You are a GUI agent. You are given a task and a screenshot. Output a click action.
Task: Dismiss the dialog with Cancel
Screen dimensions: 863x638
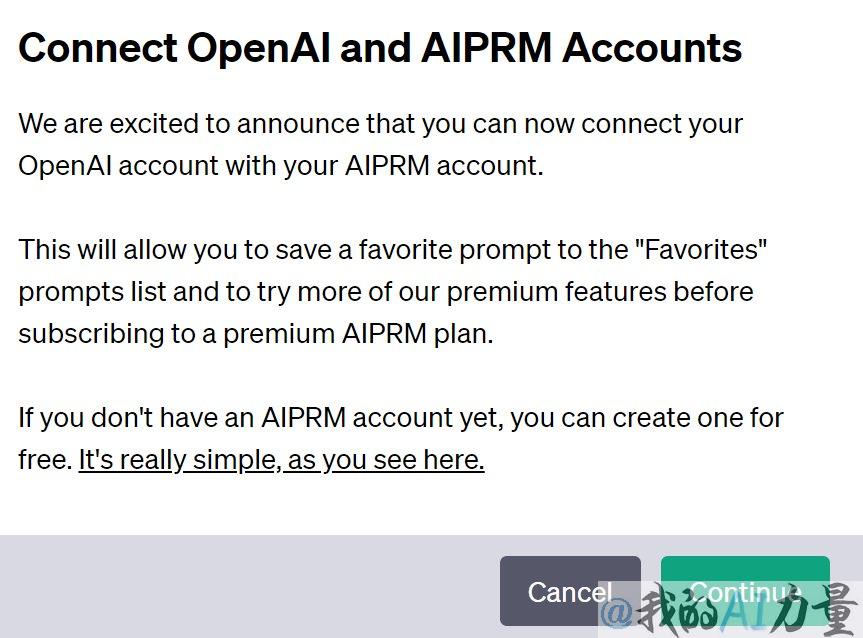click(570, 591)
